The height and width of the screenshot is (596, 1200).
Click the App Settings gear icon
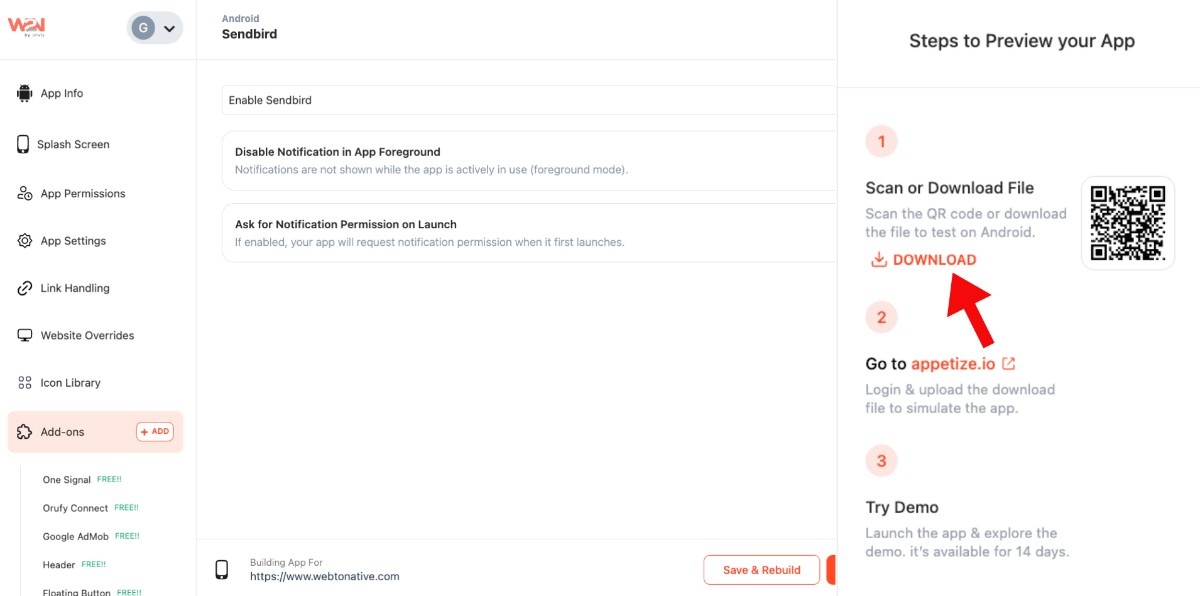point(25,241)
